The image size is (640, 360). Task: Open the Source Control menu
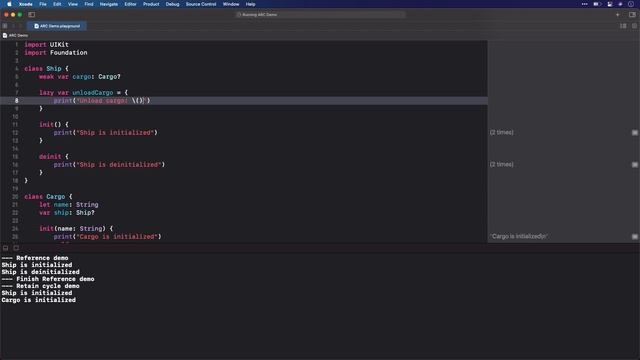(201, 4)
